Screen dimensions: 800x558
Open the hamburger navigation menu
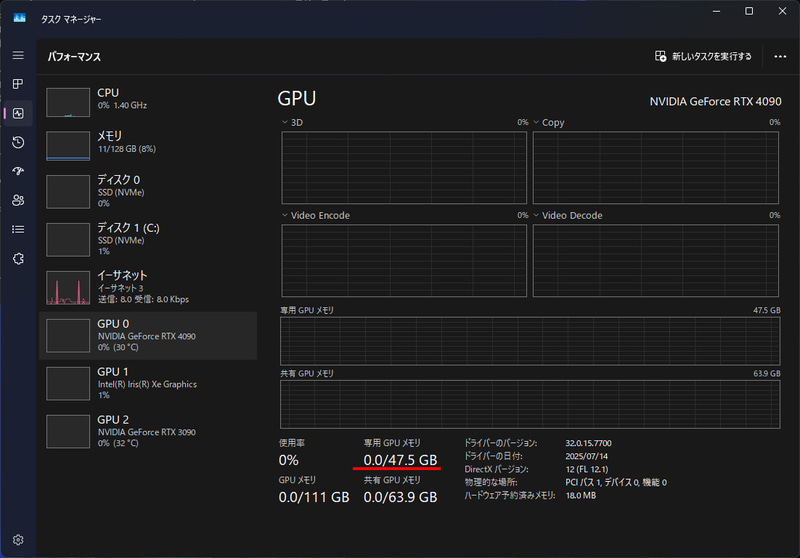18,55
